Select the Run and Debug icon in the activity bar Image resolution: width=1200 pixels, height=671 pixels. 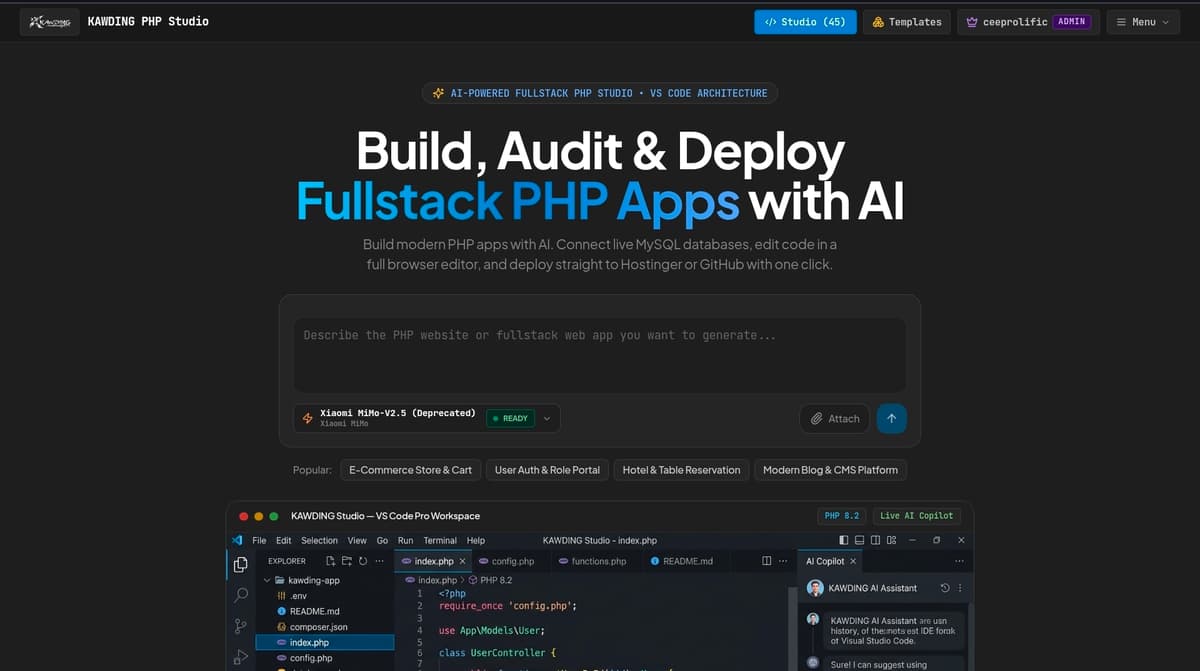pos(240,658)
